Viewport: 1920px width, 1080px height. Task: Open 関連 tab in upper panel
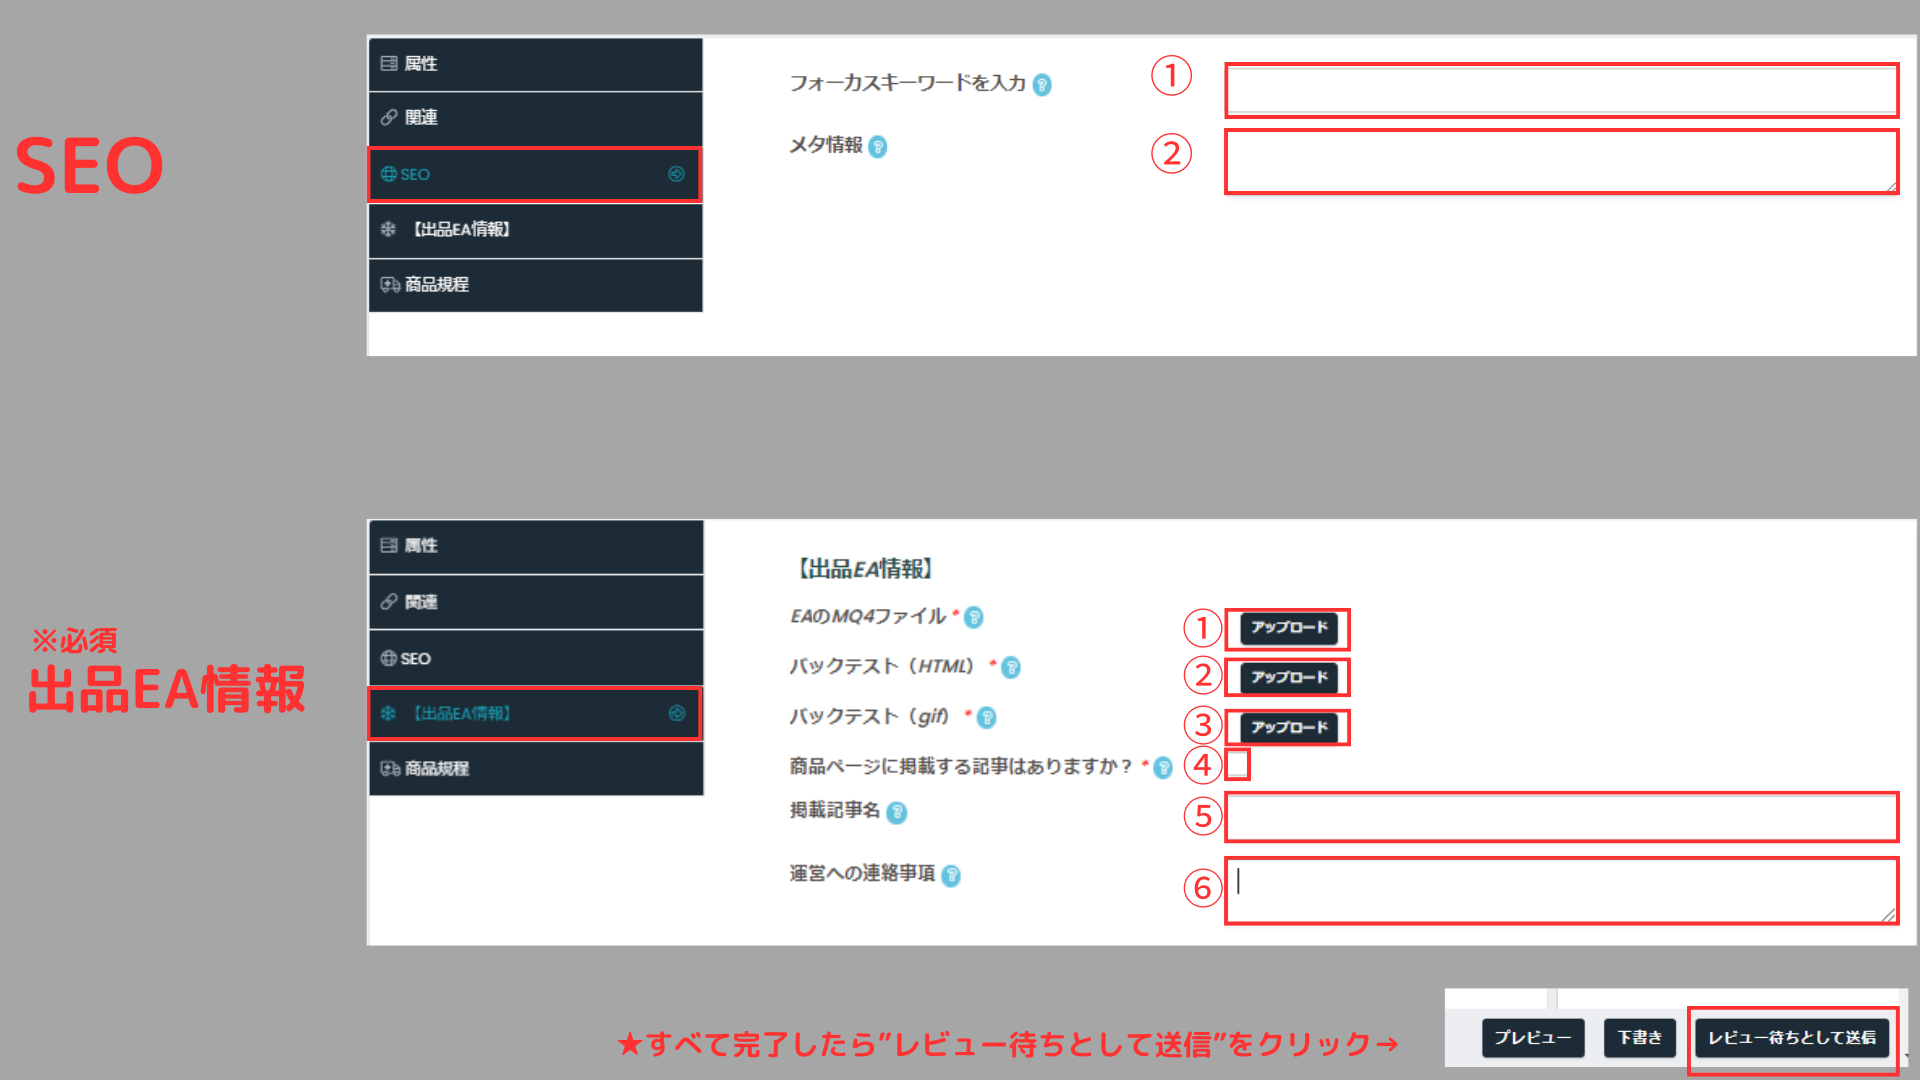[x=535, y=118]
